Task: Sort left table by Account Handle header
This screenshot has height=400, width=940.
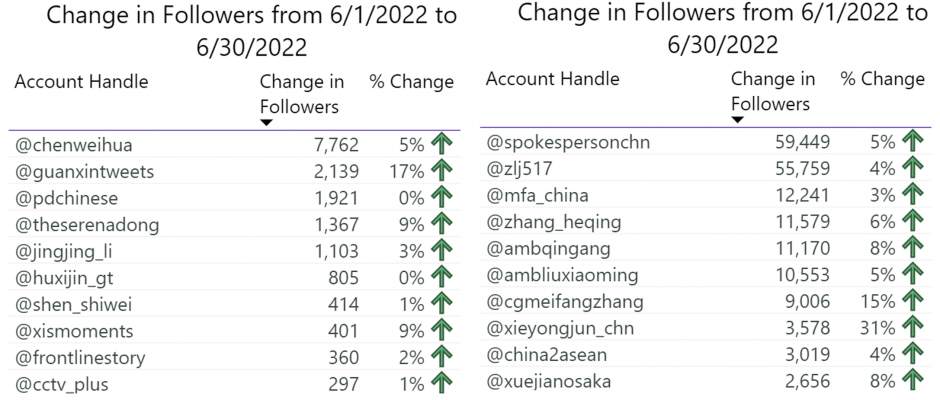Action: (81, 82)
